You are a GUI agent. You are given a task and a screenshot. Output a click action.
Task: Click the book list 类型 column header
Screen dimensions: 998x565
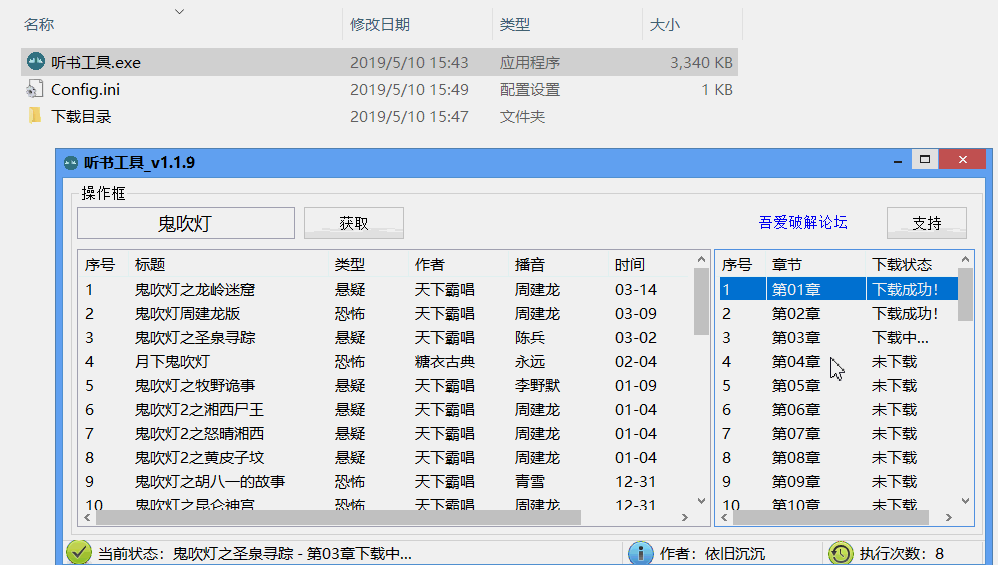coord(350,265)
